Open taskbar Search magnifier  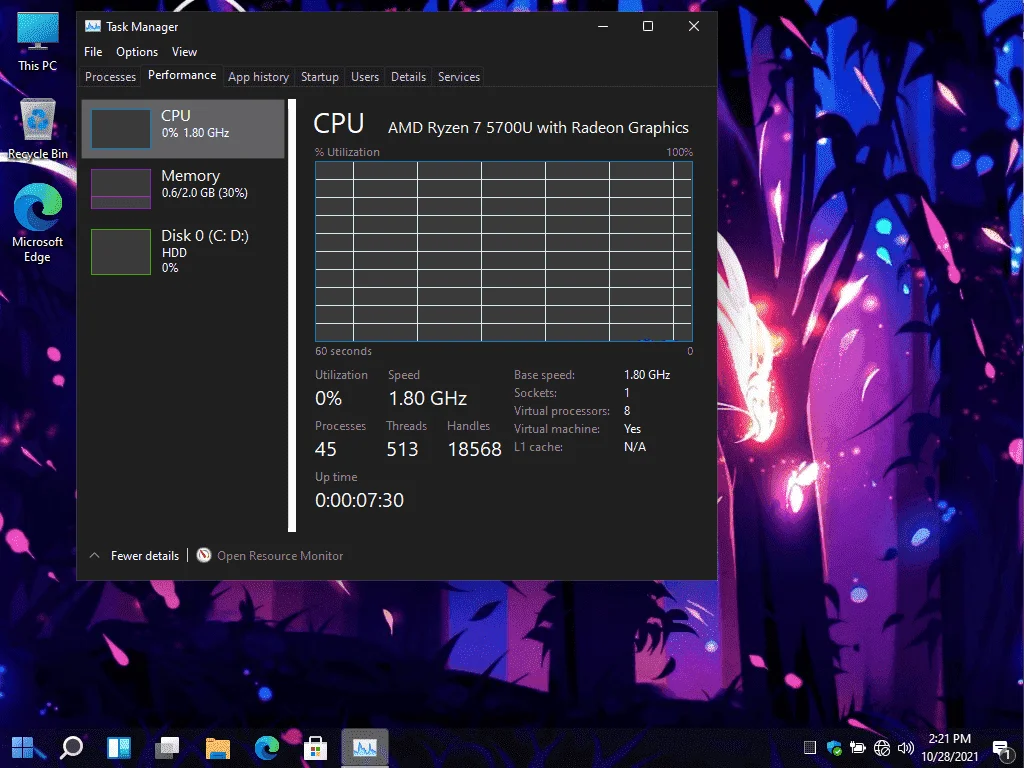click(x=71, y=748)
